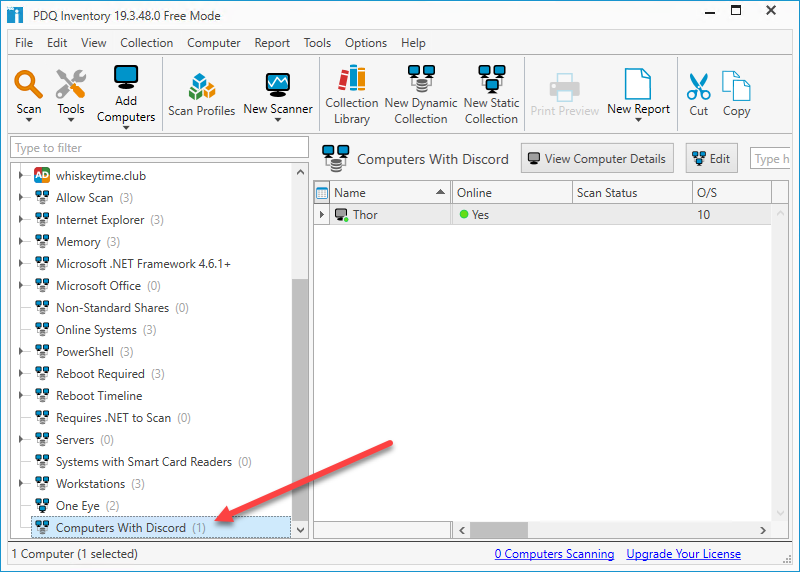Screen dimensions: 800x572
Task: Click the column chooser grid icon
Action: click(x=322, y=193)
